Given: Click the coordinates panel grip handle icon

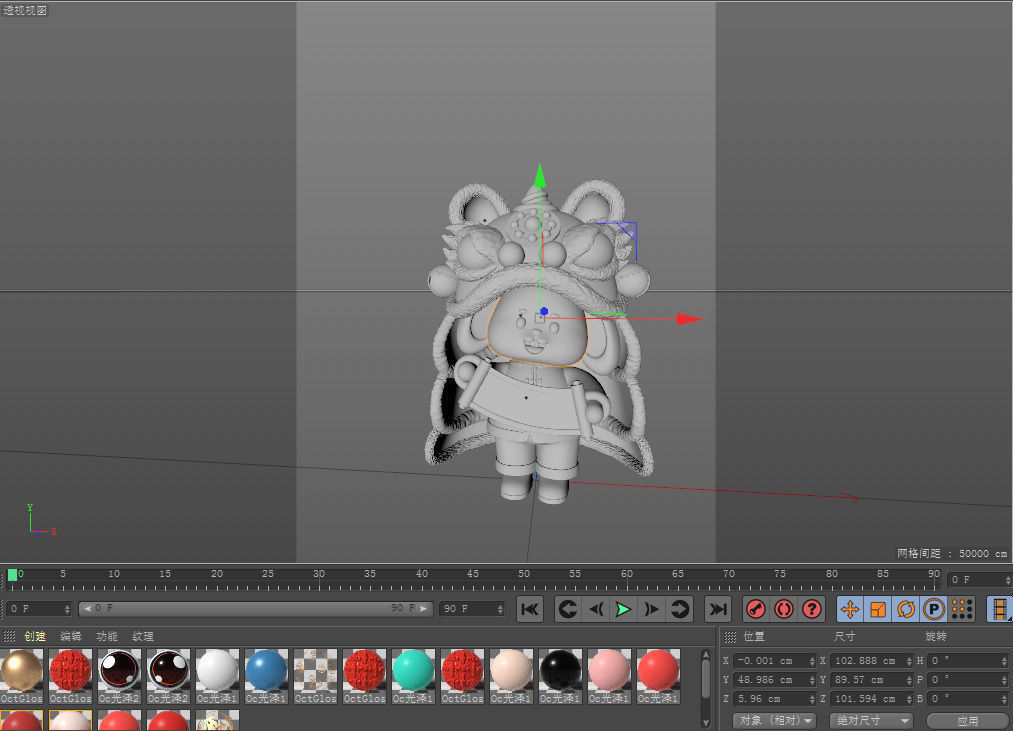Looking at the screenshot, I should [730, 637].
